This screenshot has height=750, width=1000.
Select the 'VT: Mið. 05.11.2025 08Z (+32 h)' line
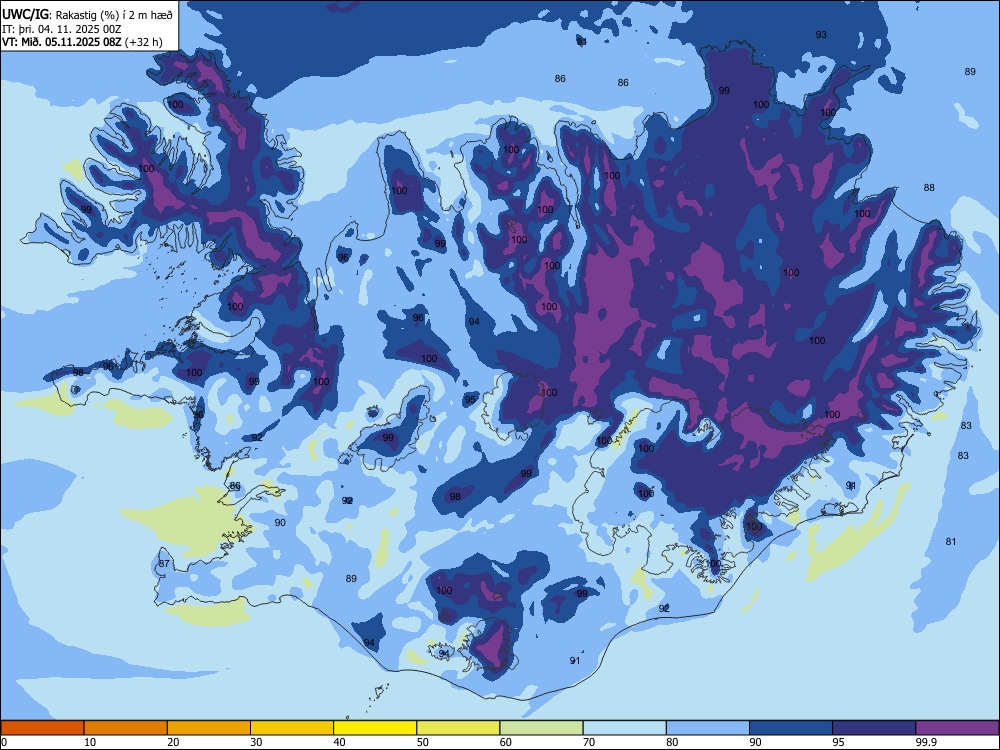[82, 42]
